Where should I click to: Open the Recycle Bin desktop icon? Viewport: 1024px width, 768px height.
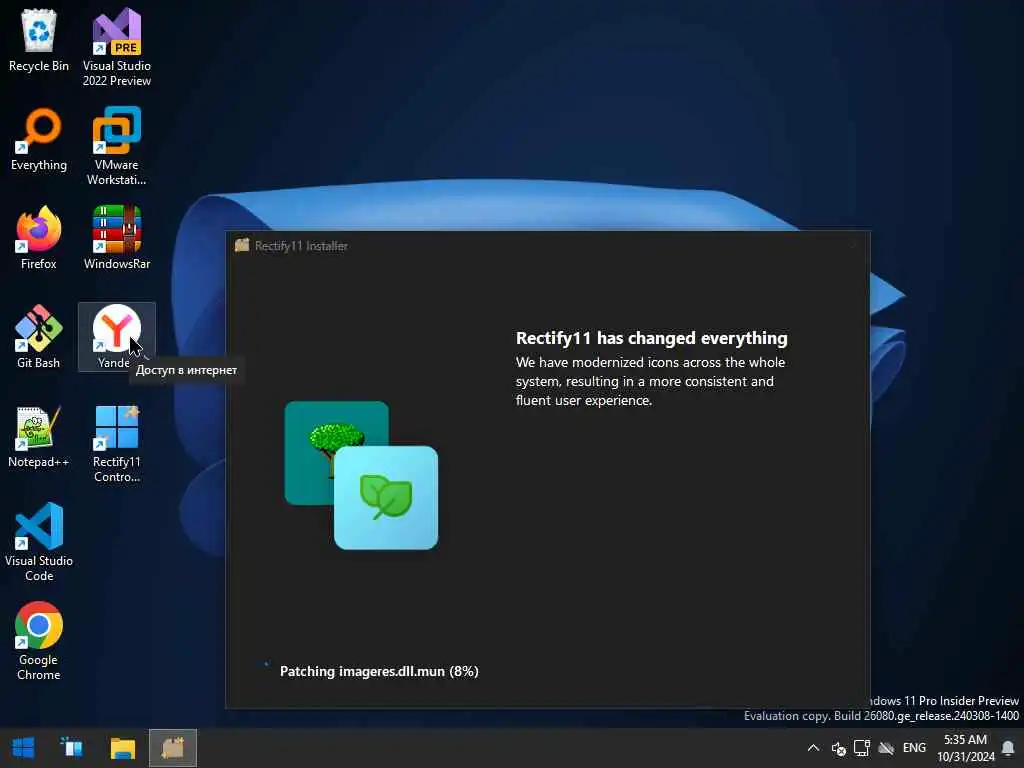[x=39, y=40]
